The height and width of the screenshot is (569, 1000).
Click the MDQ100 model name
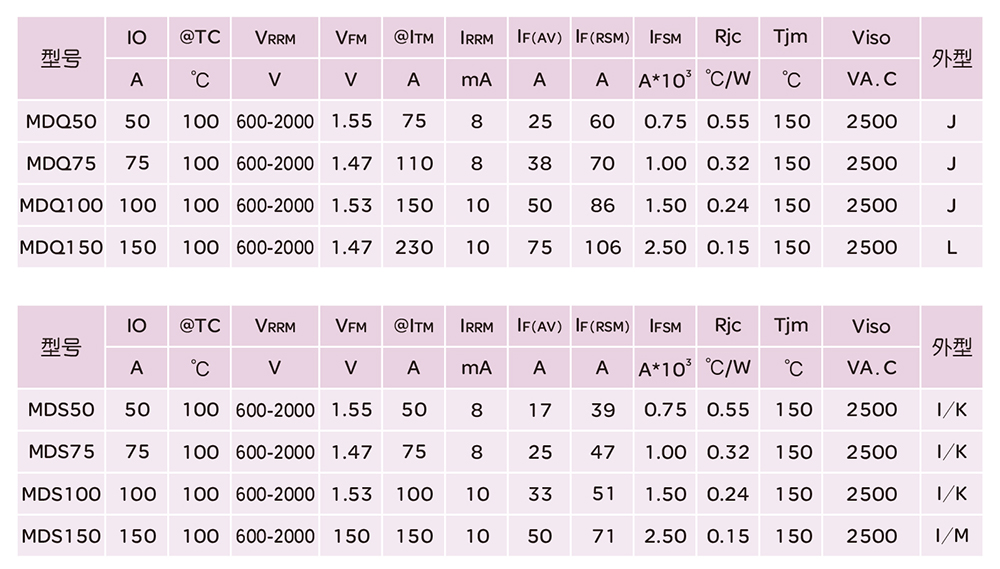tap(61, 206)
